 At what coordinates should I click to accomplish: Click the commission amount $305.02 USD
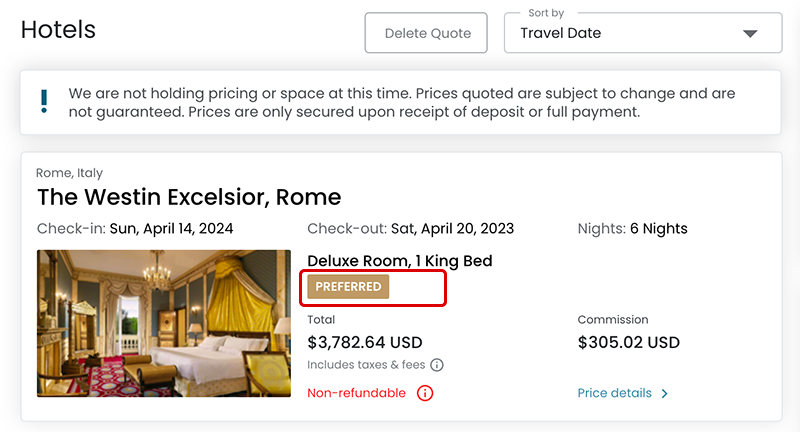628,343
